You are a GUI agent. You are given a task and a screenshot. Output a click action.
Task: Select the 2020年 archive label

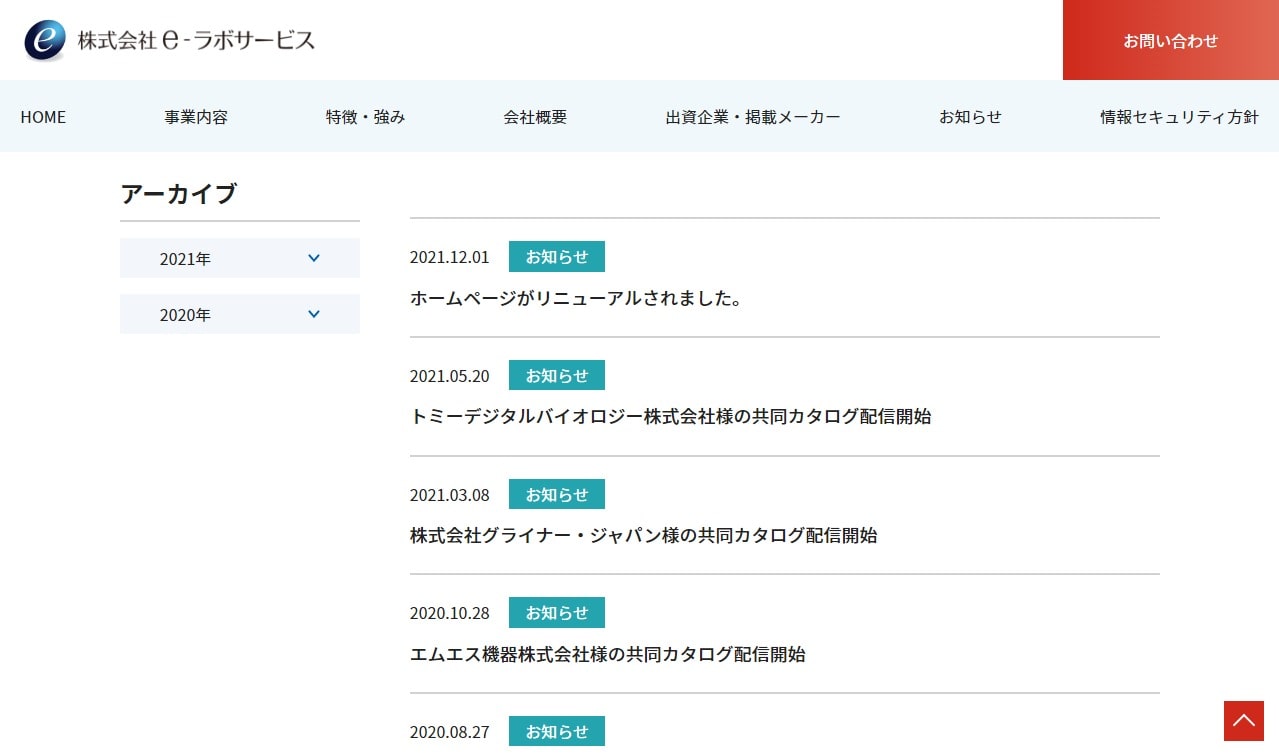click(x=185, y=315)
